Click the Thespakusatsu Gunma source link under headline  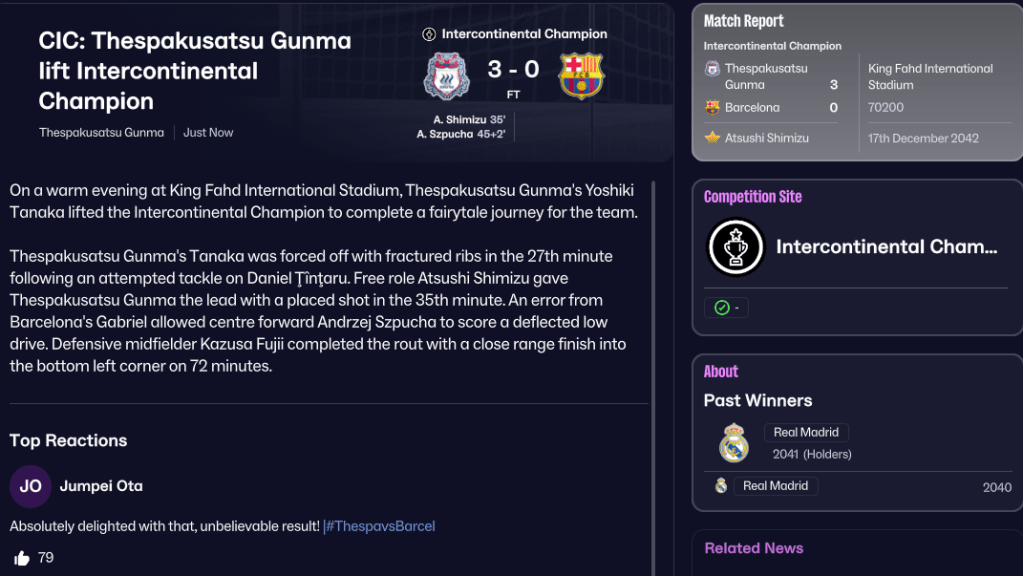[101, 133]
